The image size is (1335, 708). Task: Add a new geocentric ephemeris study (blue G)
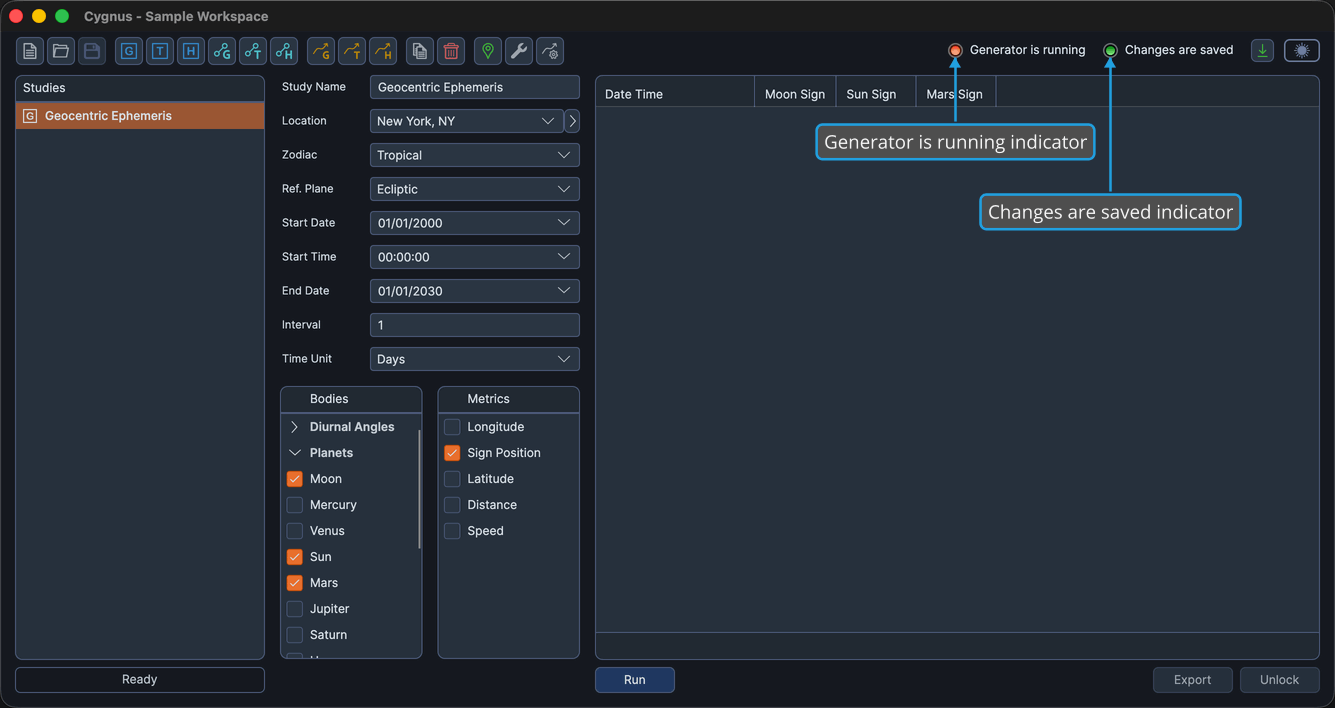[129, 51]
